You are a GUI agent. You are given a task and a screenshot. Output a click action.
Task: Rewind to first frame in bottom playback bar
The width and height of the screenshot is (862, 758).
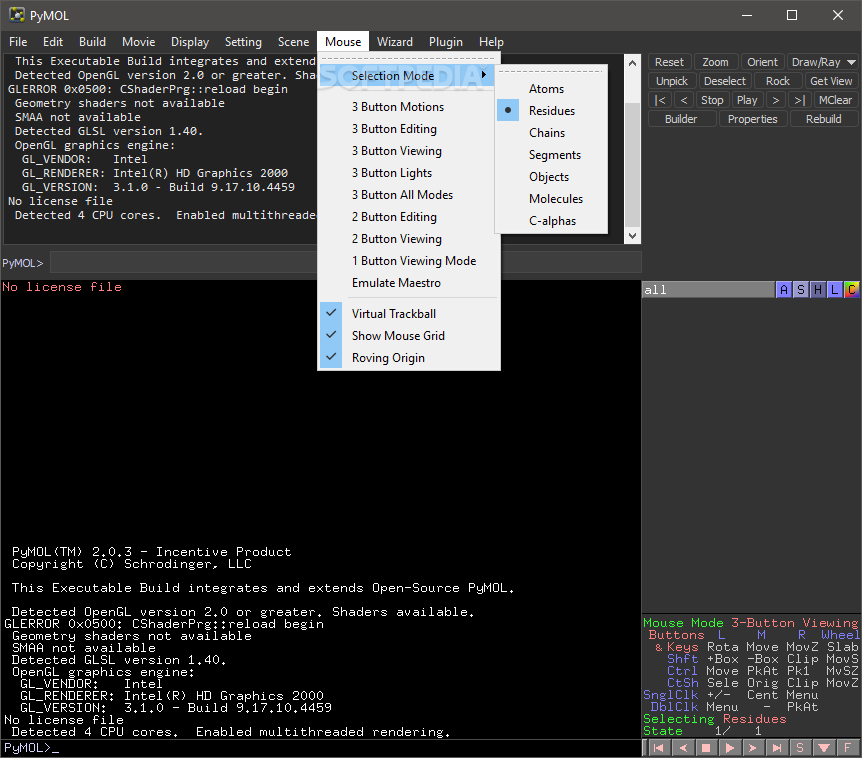659,748
